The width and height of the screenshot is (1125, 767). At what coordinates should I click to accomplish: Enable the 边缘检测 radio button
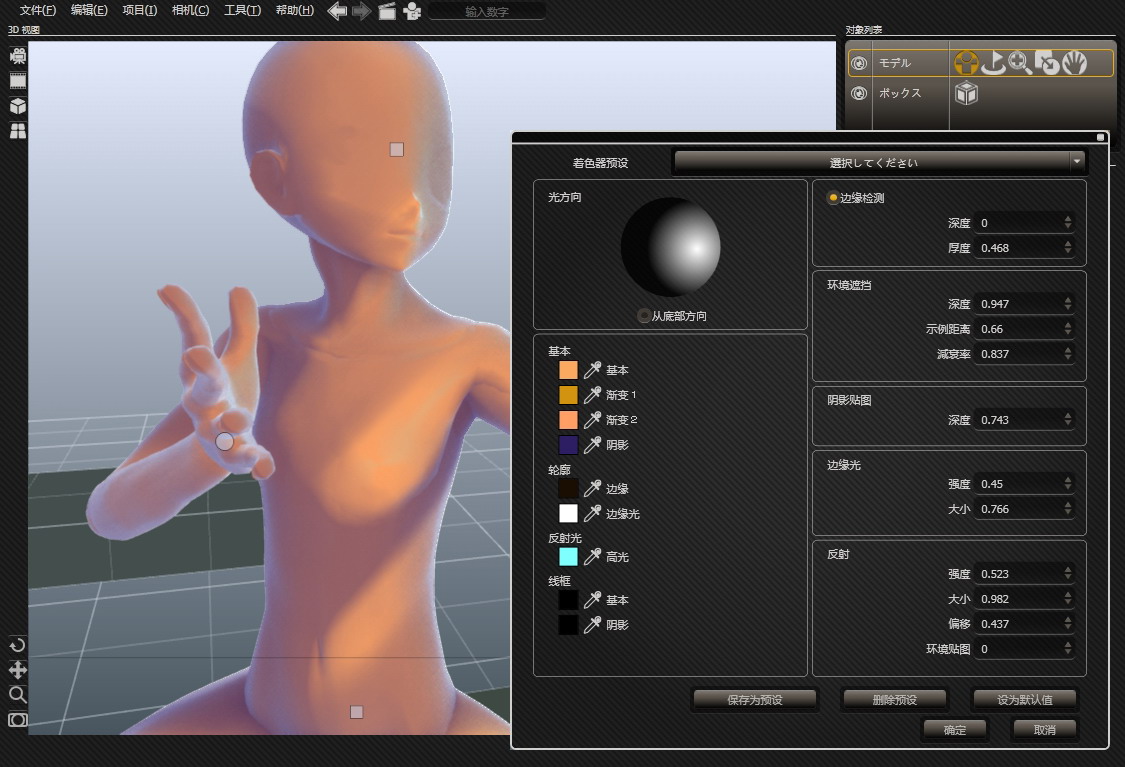coord(833,198)
